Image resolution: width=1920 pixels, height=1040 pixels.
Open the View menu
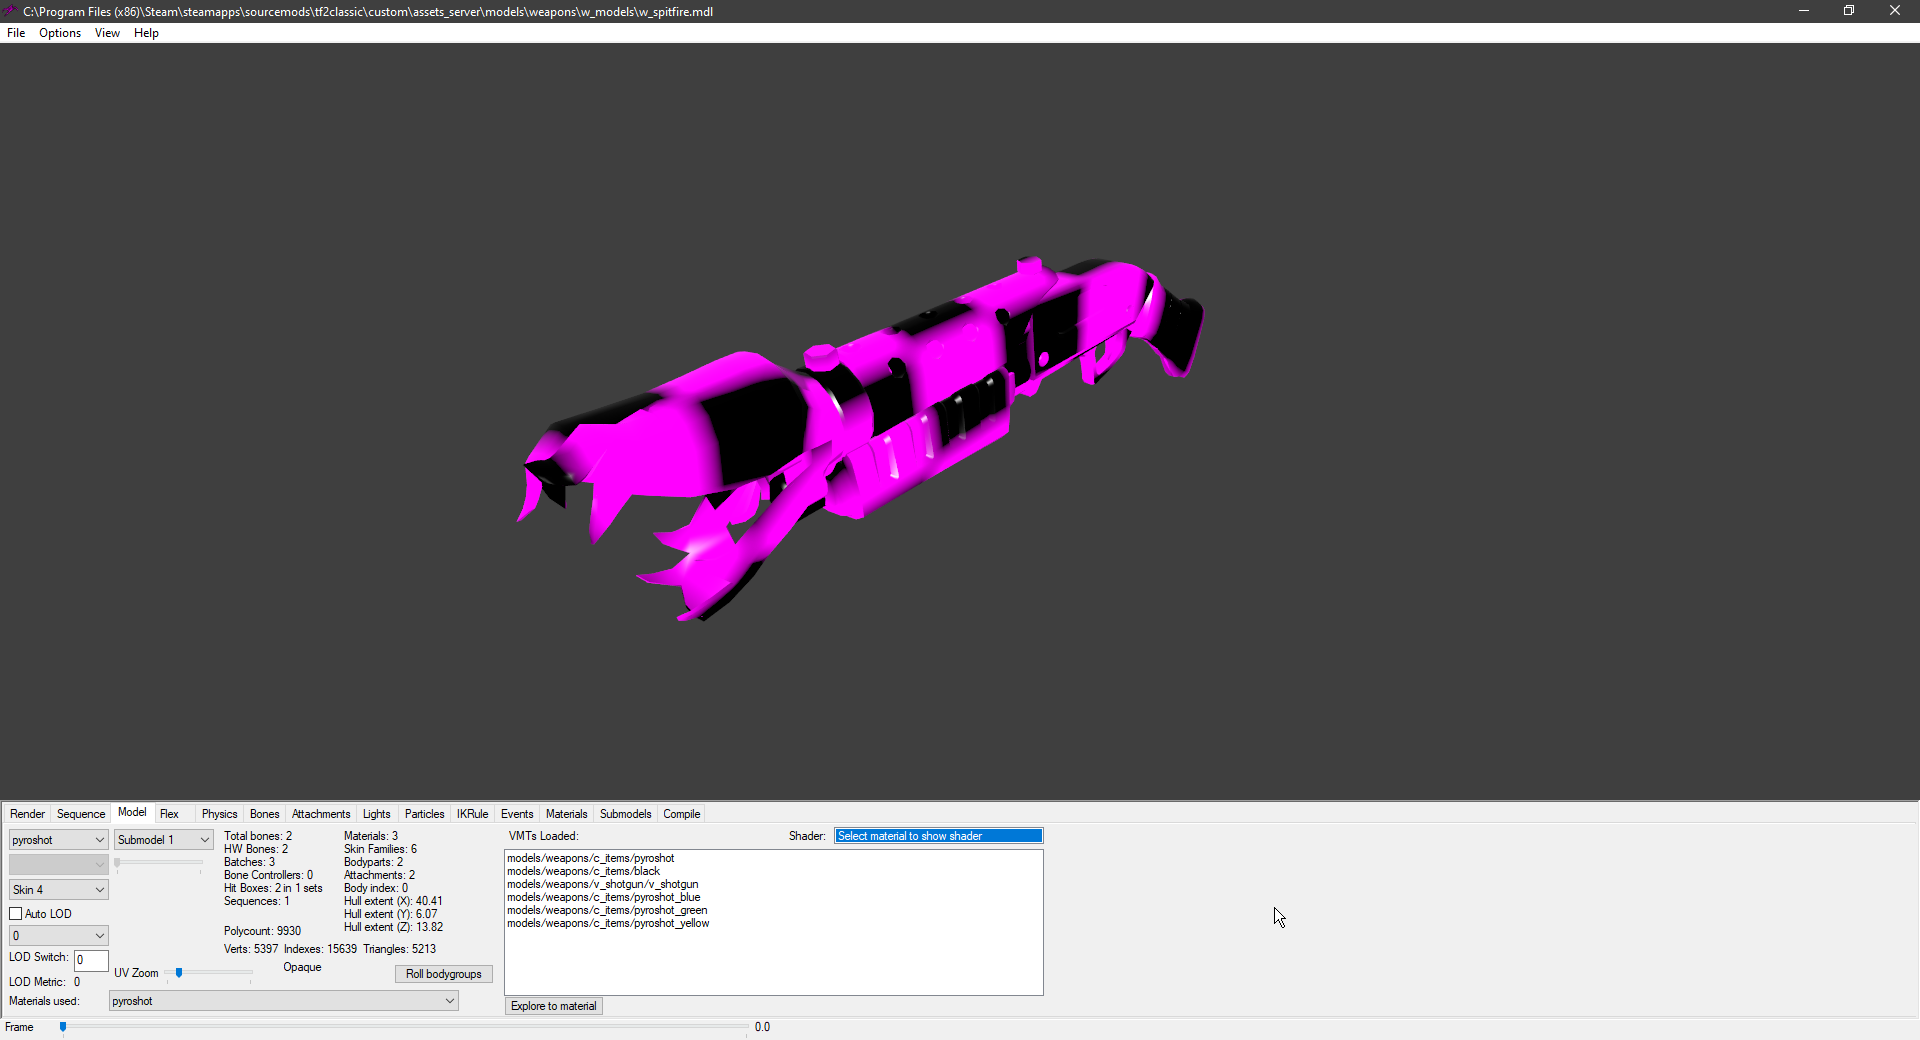point(107,33)
